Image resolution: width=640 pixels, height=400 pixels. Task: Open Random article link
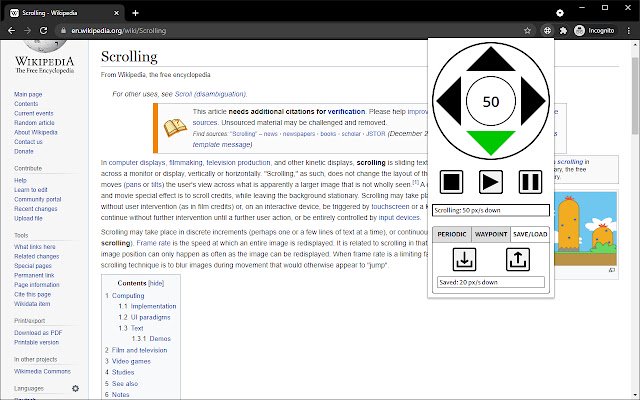click(x=34, y=123)
